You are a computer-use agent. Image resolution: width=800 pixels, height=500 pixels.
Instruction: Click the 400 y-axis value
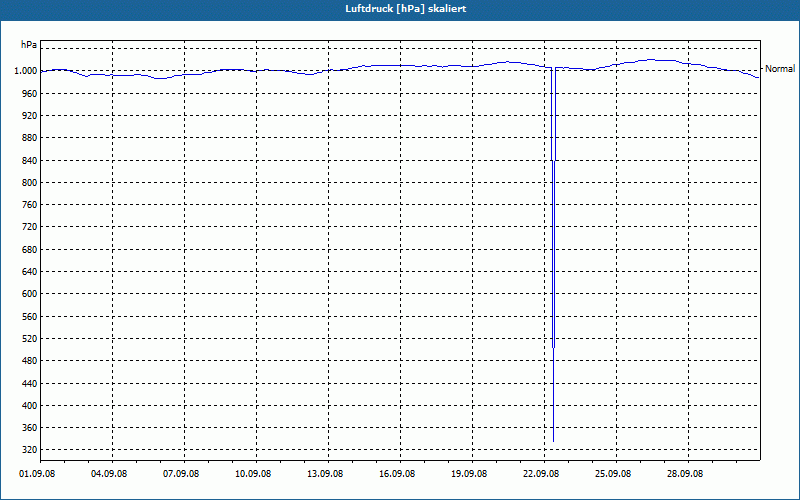[x=30, y=406]
